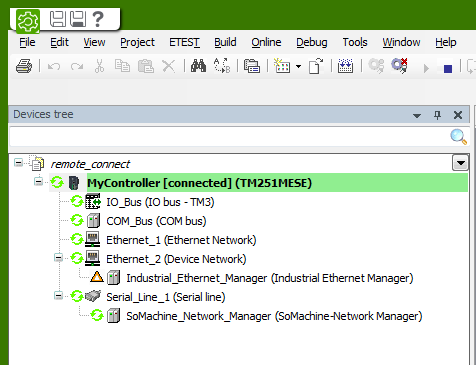Screen dimensions: 476x365
Task: Select remote_connect project item
Action: [90, 164]
